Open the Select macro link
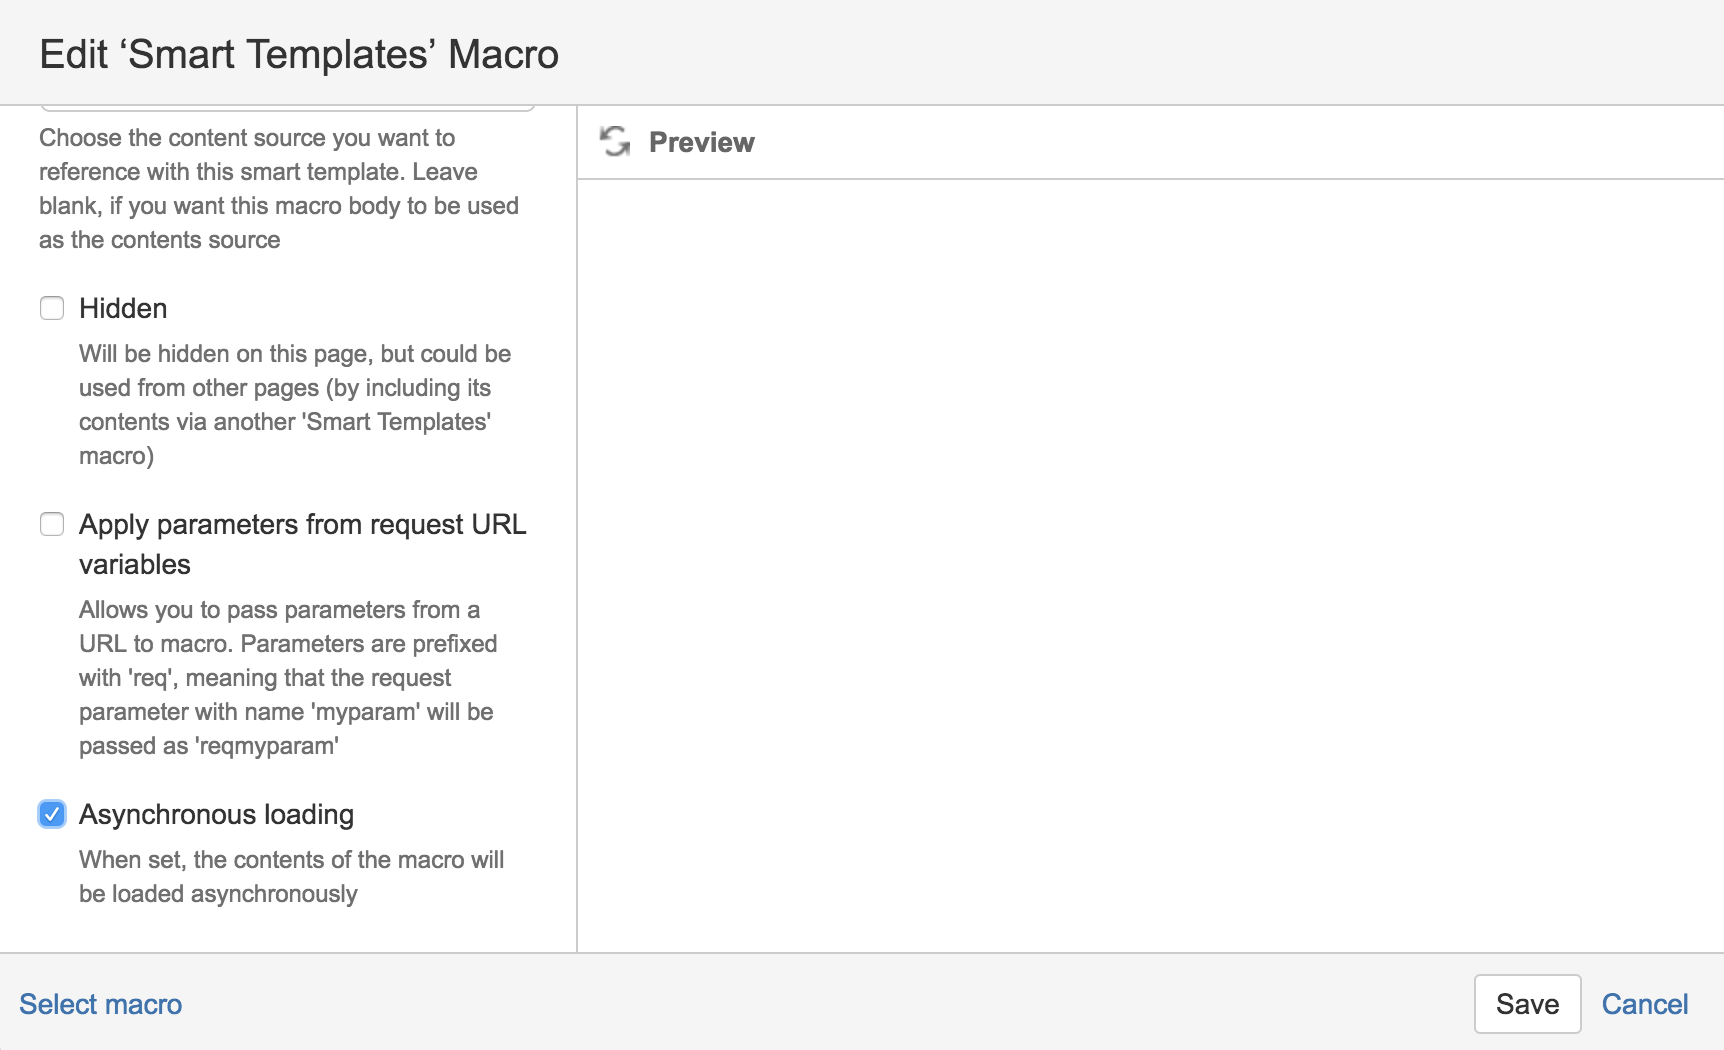This screenshot has width=1724, height=1050. pyautogui.click(x=101, y=1004)
